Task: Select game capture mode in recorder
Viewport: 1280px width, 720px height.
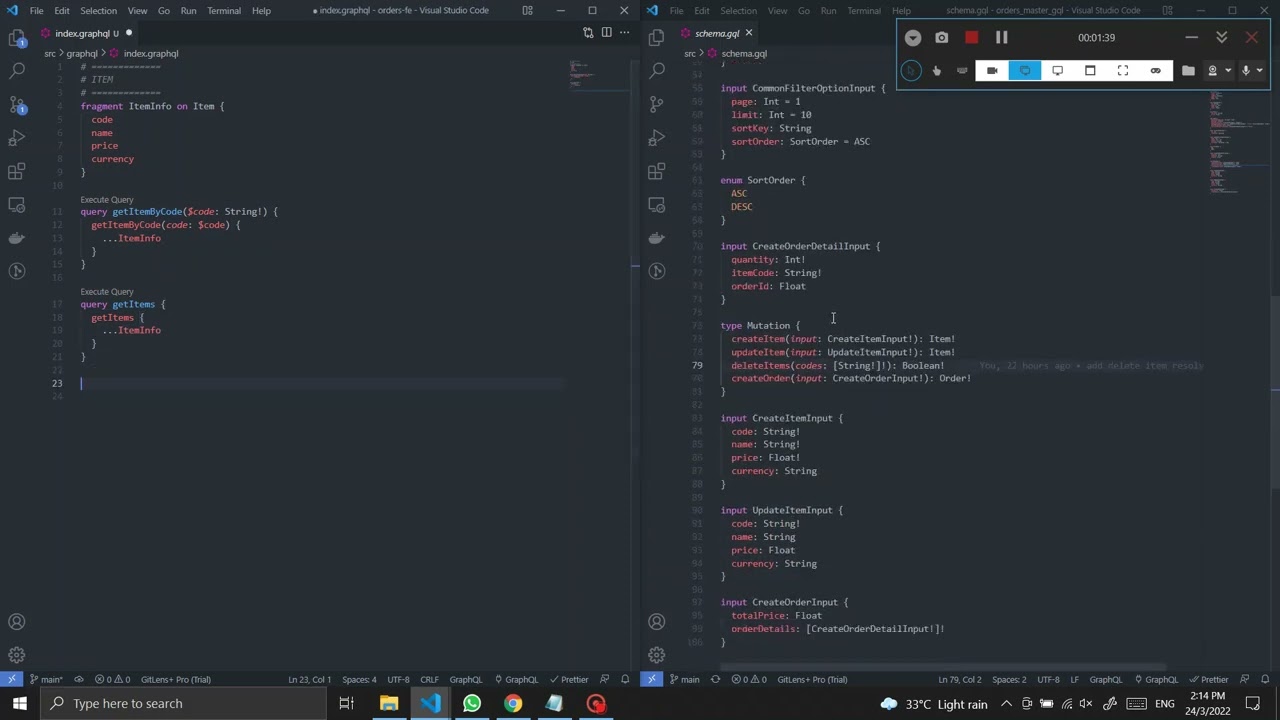Action: point(1156,70)
